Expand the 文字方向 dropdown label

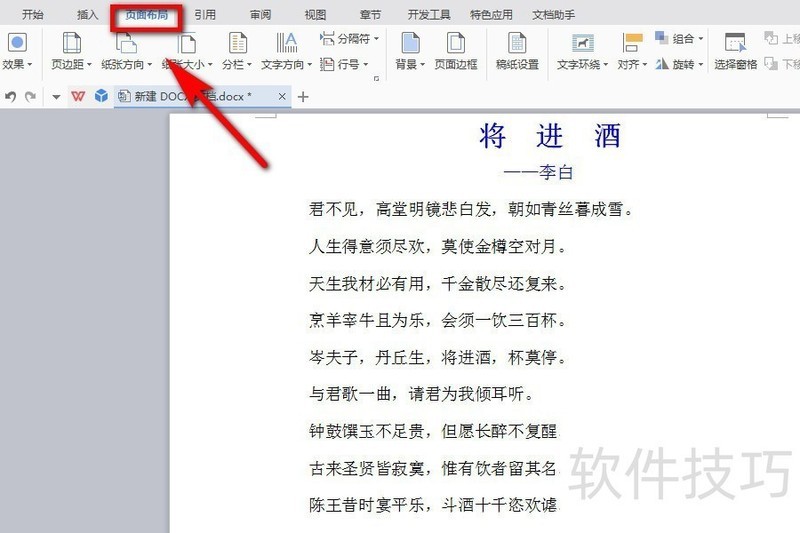click(x=286, y=65)
